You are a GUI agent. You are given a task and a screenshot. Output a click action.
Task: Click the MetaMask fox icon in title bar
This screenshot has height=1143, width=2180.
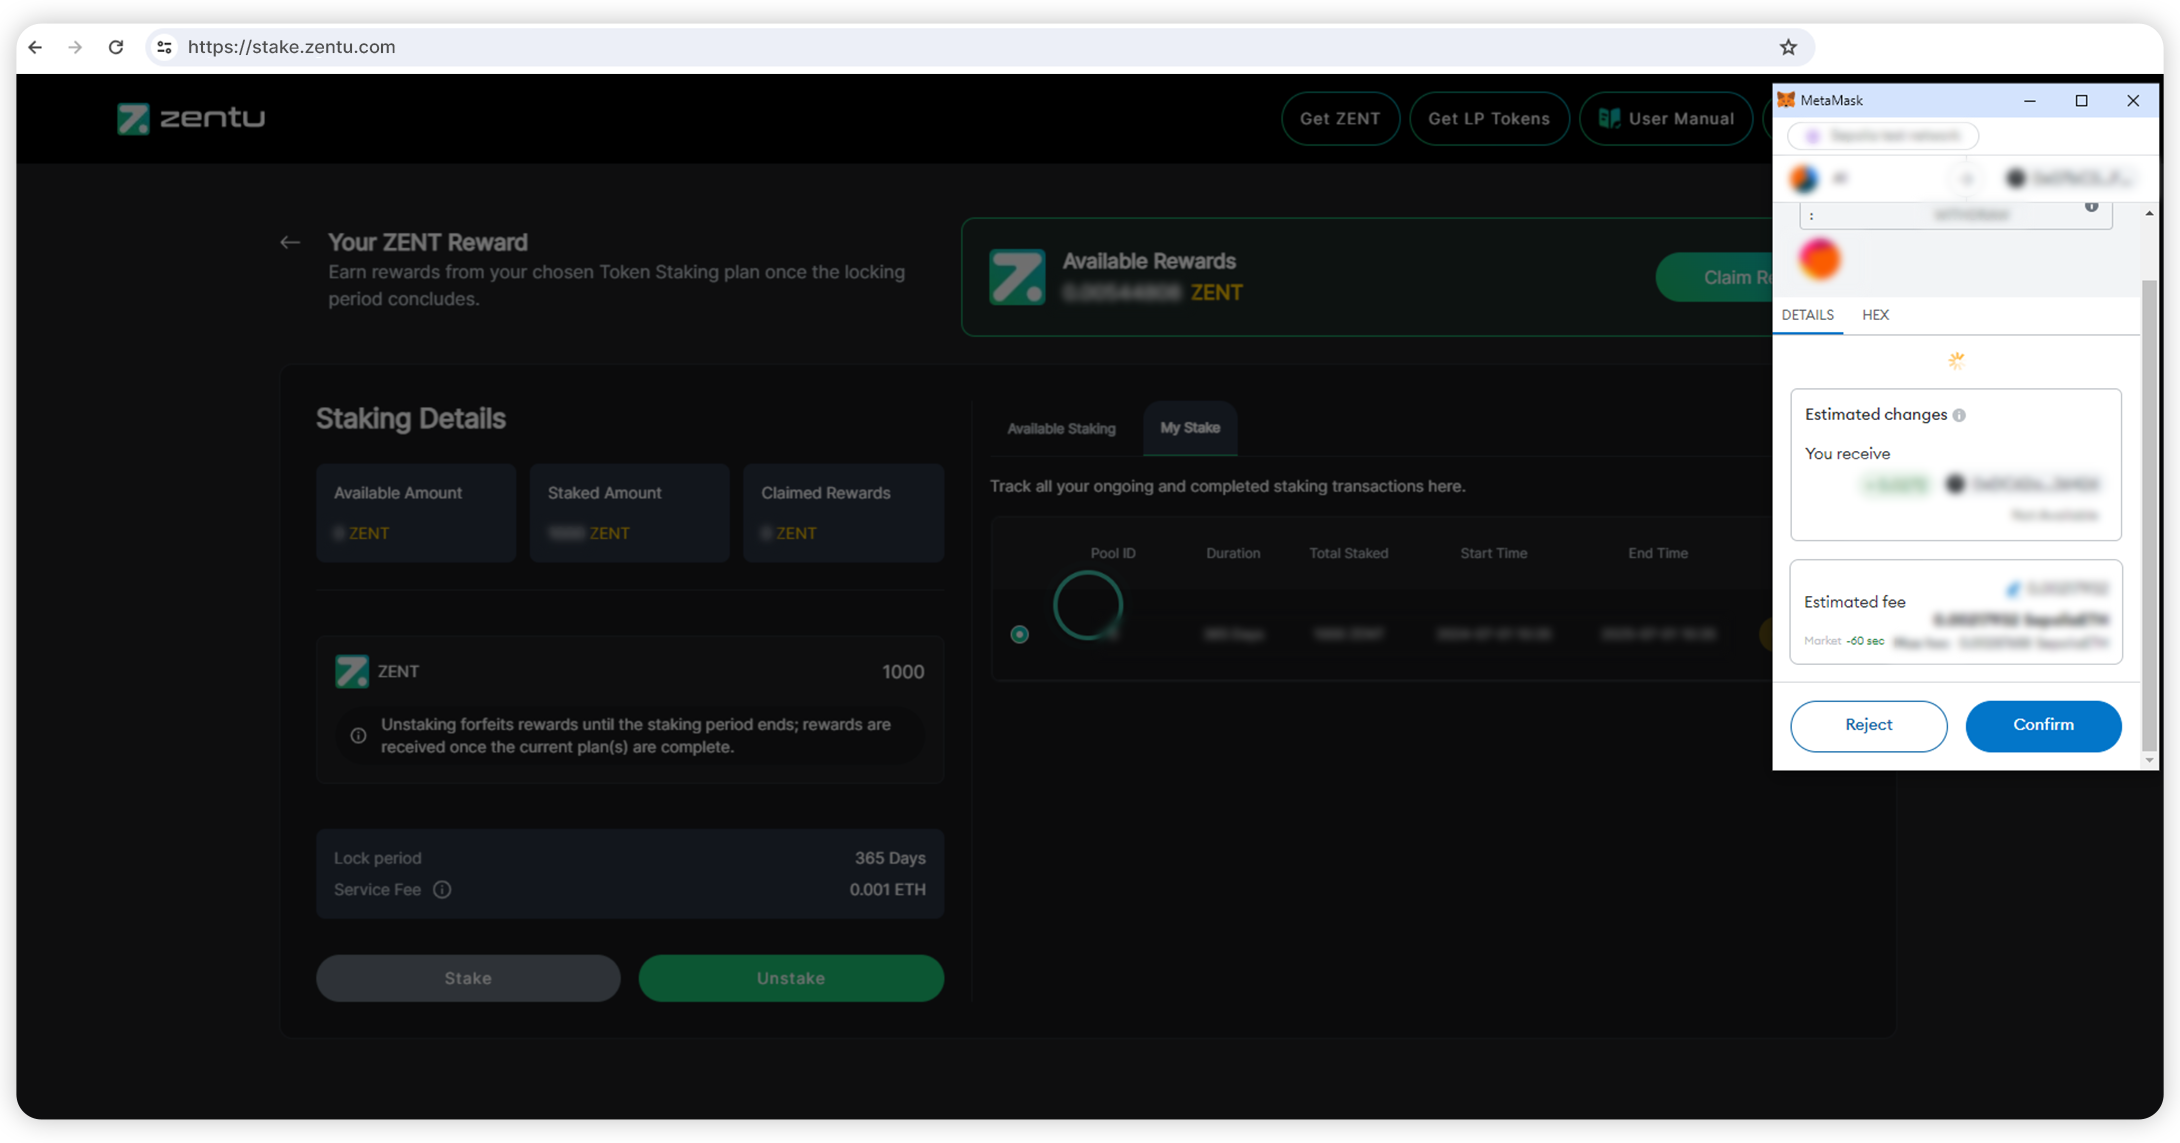tap(1786, 100)
